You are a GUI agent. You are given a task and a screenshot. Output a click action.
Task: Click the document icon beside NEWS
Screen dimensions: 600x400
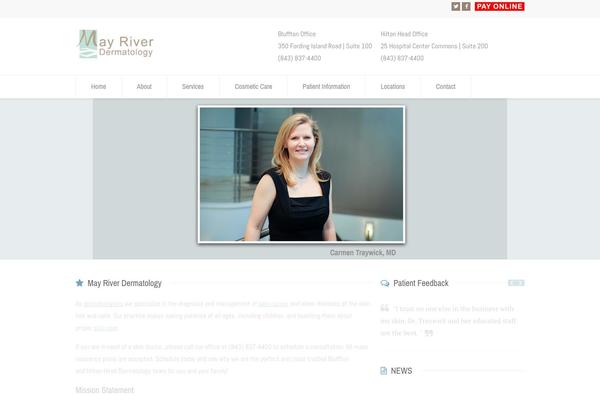pyautogui.click(x=383, y=371)
